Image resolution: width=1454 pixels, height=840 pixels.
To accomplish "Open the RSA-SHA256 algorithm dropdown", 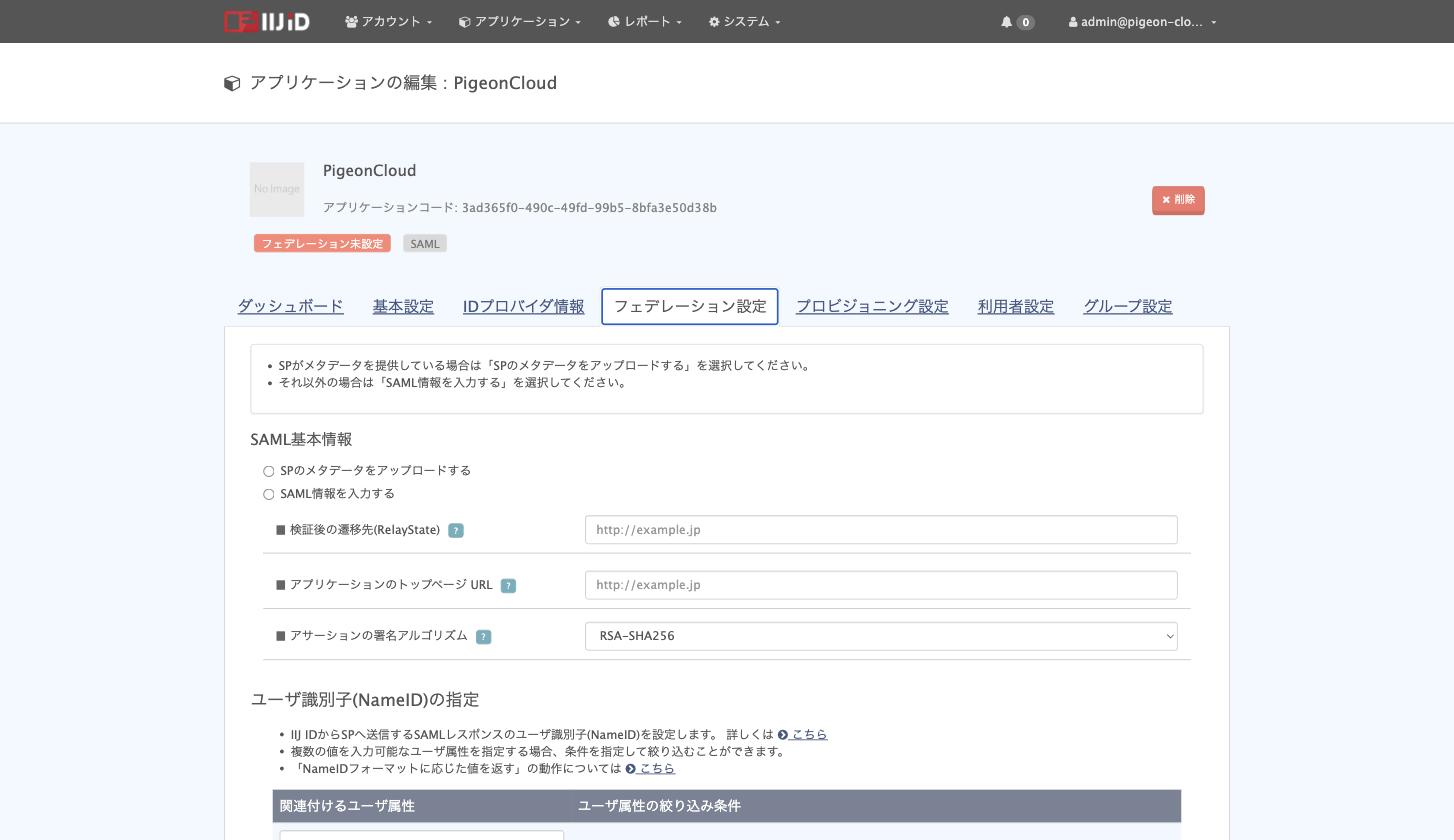I will [881, 636].
